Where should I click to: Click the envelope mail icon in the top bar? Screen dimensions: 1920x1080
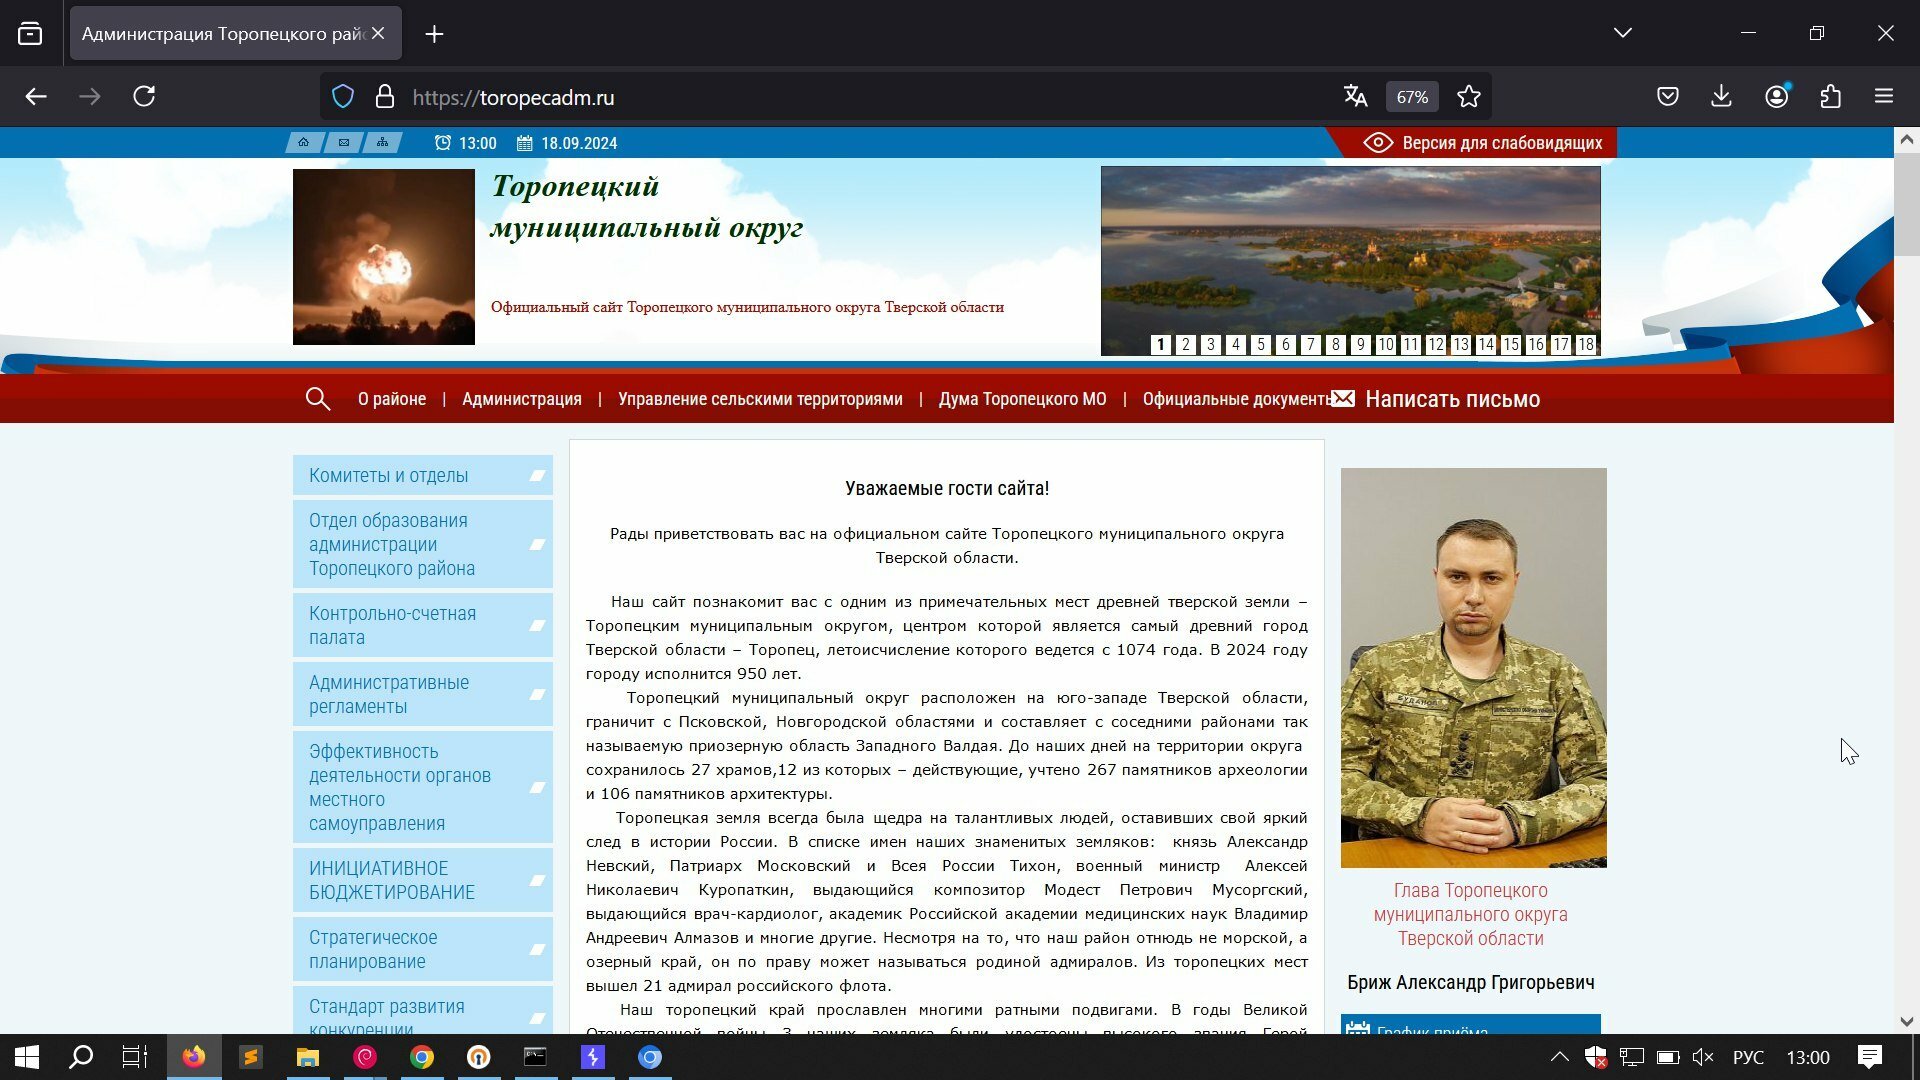point(344,143)
